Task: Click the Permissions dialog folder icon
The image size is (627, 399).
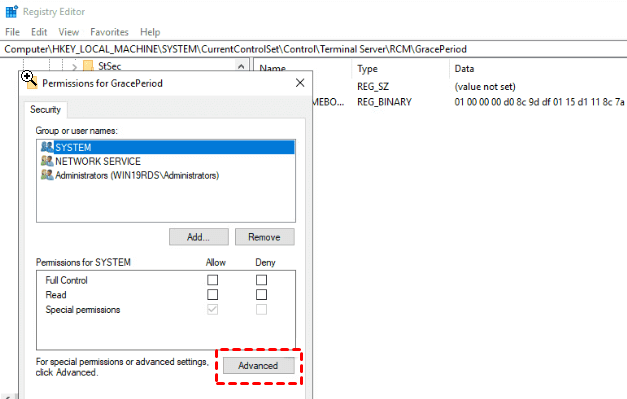Action: pyautogui.click(x=31, y=82)
